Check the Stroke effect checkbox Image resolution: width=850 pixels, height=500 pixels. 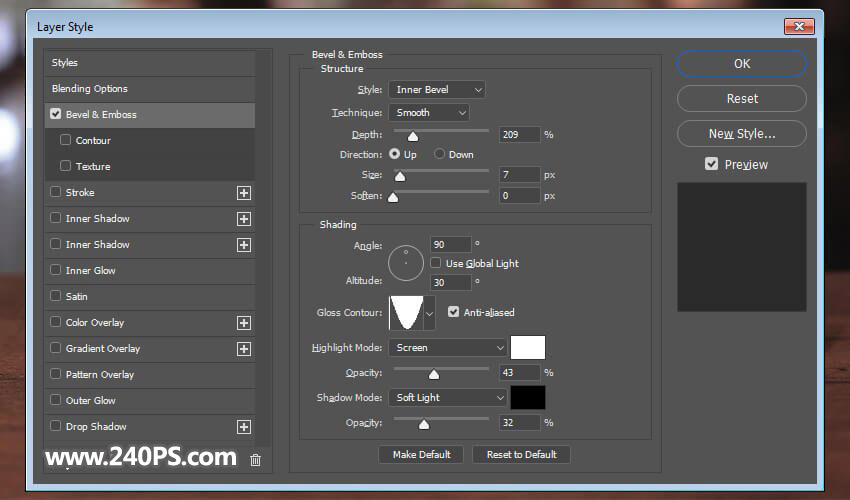55,191
